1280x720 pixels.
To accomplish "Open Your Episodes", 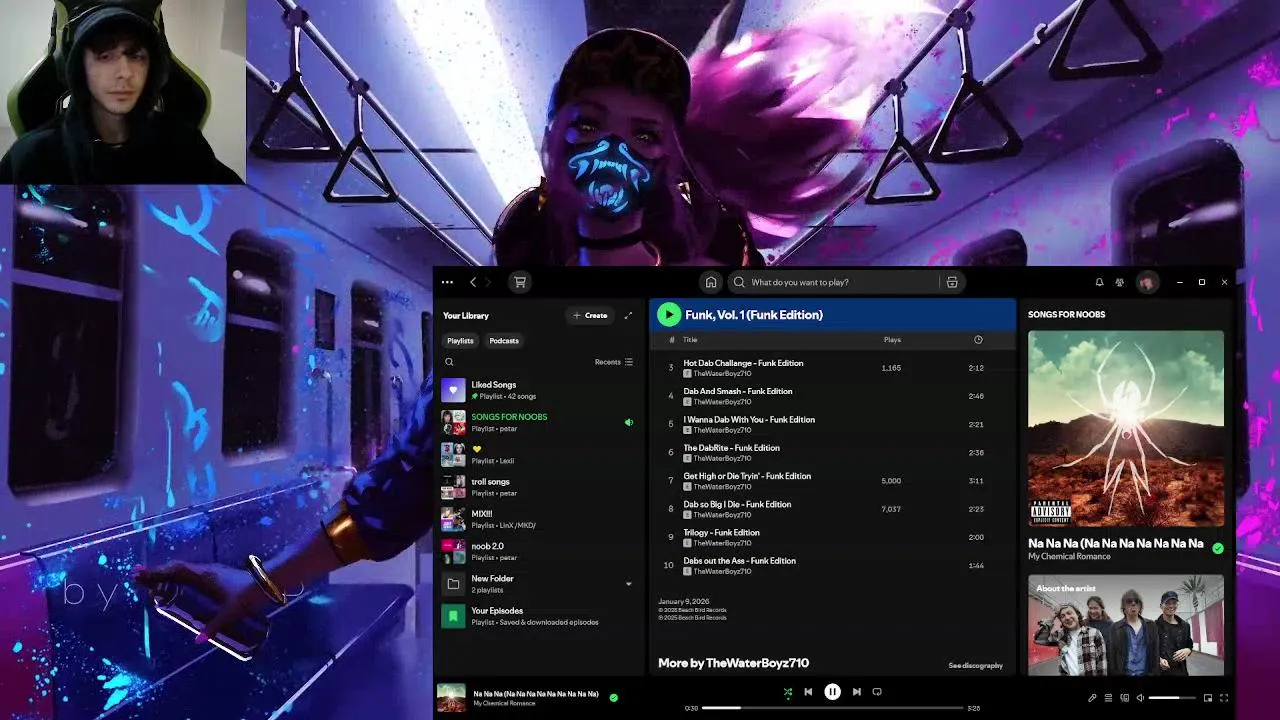I will (x=539, y=616).
